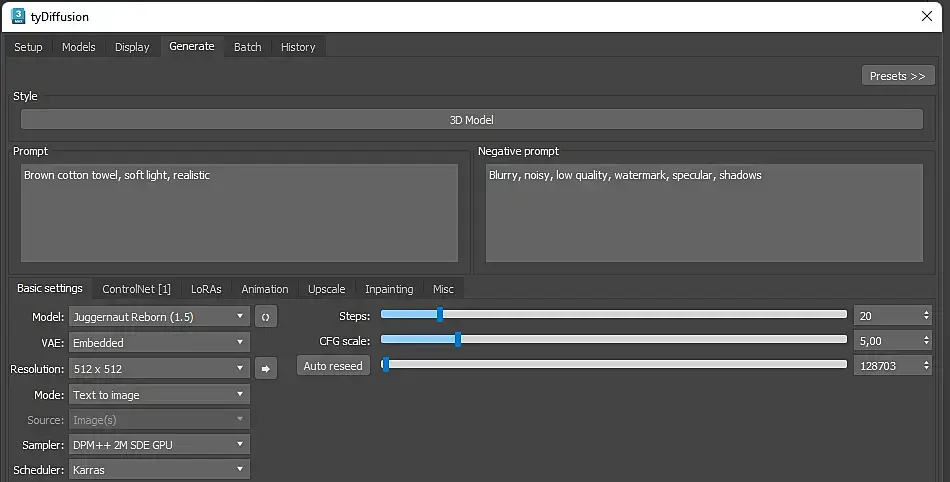Open the Sampler DPM++ 2M SDE GPU dropdown
The width and height of the screenshot is (950, 482).
click(159, 444)
